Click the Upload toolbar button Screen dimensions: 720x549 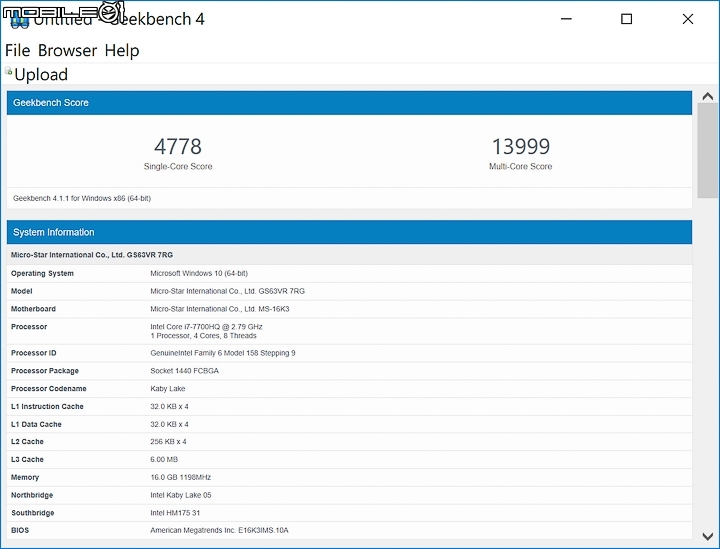pos(36,74)
